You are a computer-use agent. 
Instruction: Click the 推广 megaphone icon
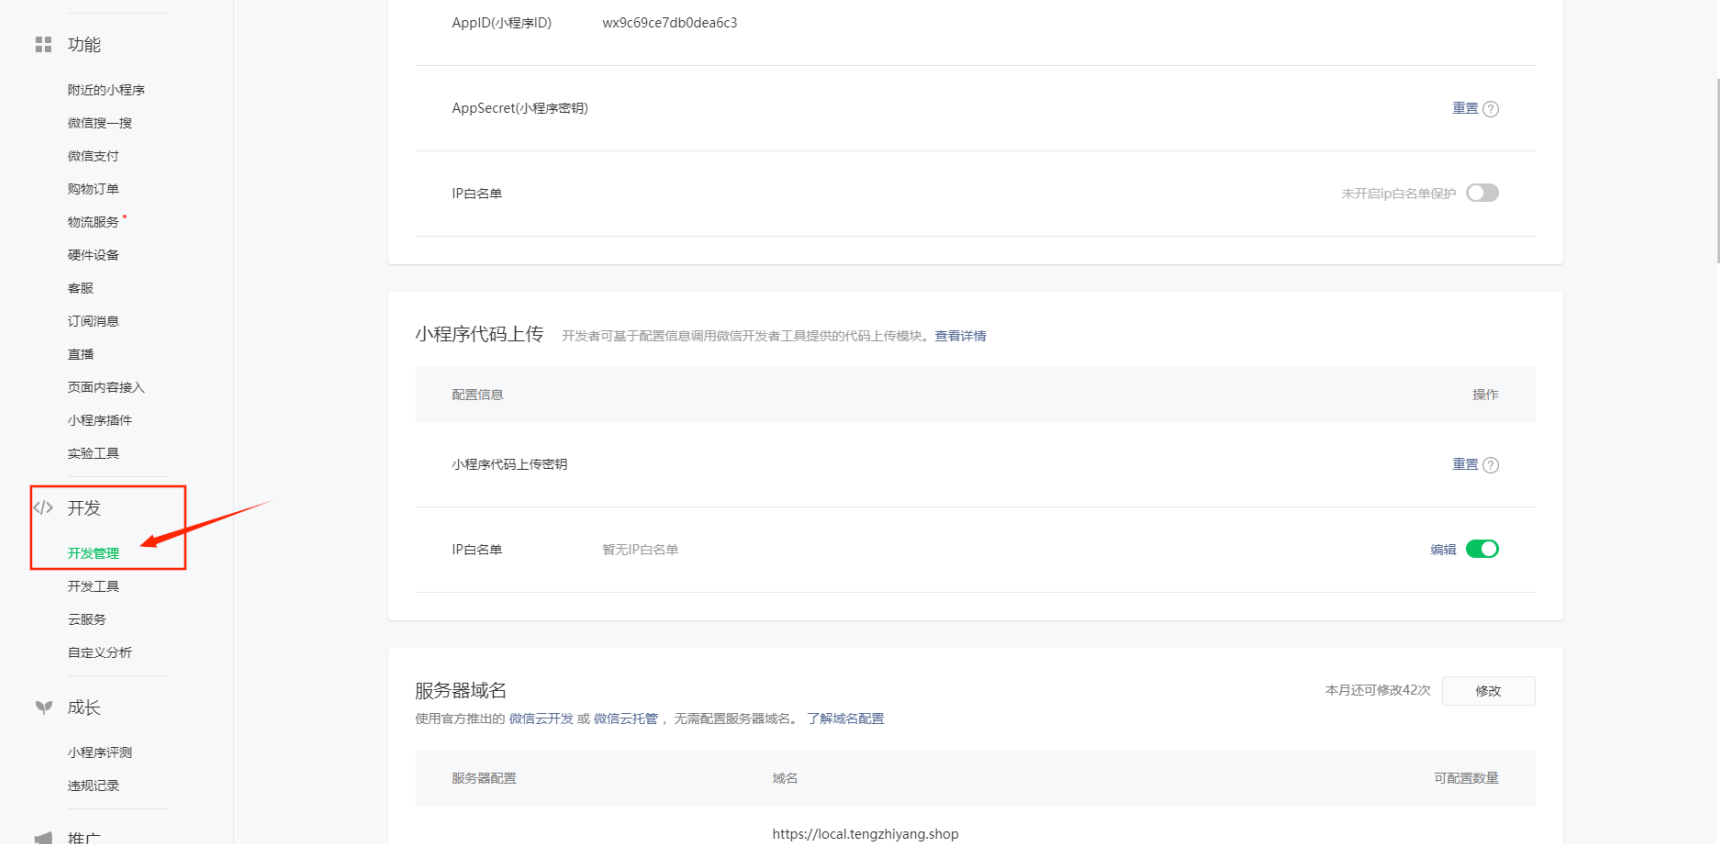pos(43,837)
